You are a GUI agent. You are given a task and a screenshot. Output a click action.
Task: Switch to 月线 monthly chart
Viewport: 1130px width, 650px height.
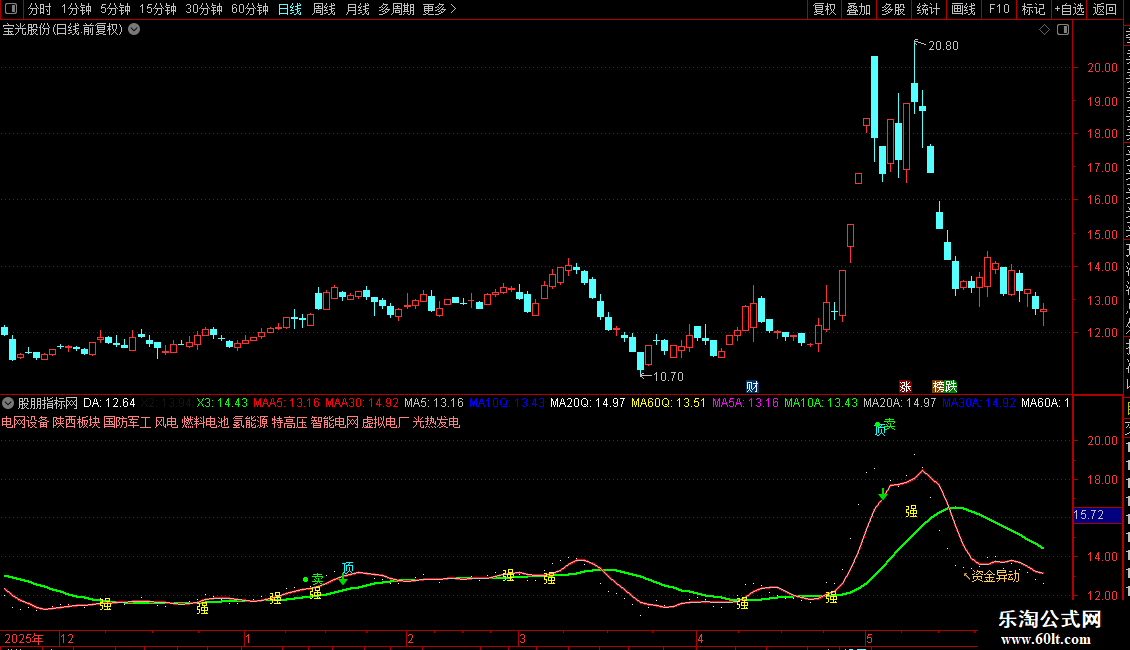(357, 9)
